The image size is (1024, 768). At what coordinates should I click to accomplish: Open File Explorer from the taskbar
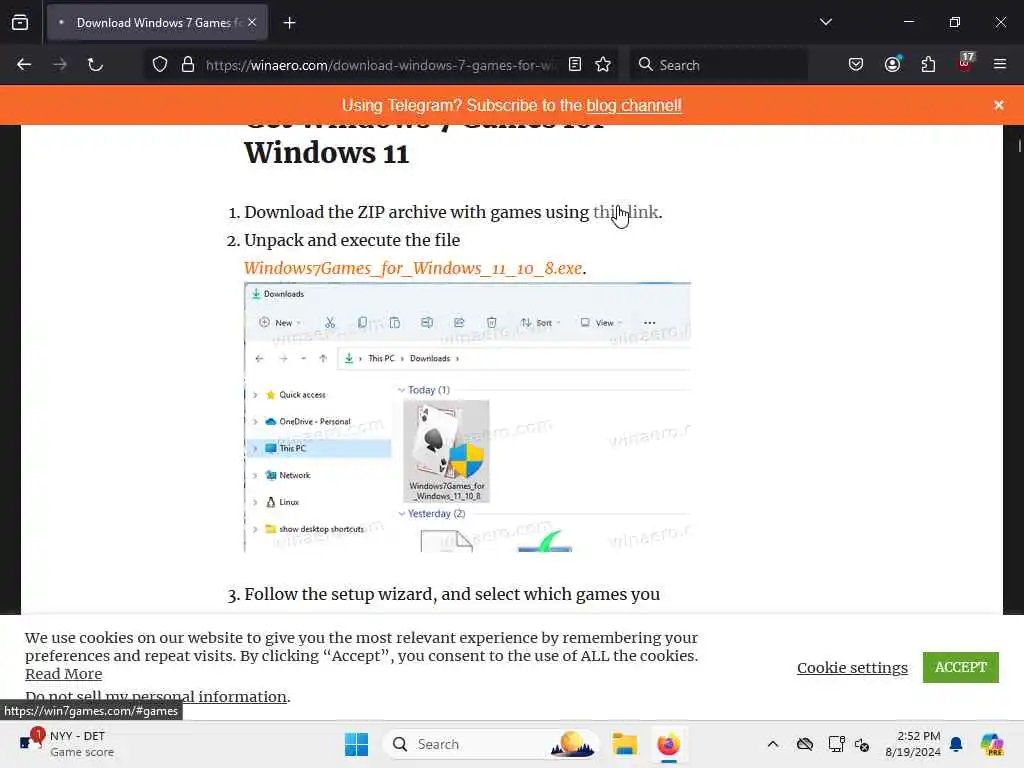tap(624, 744)
